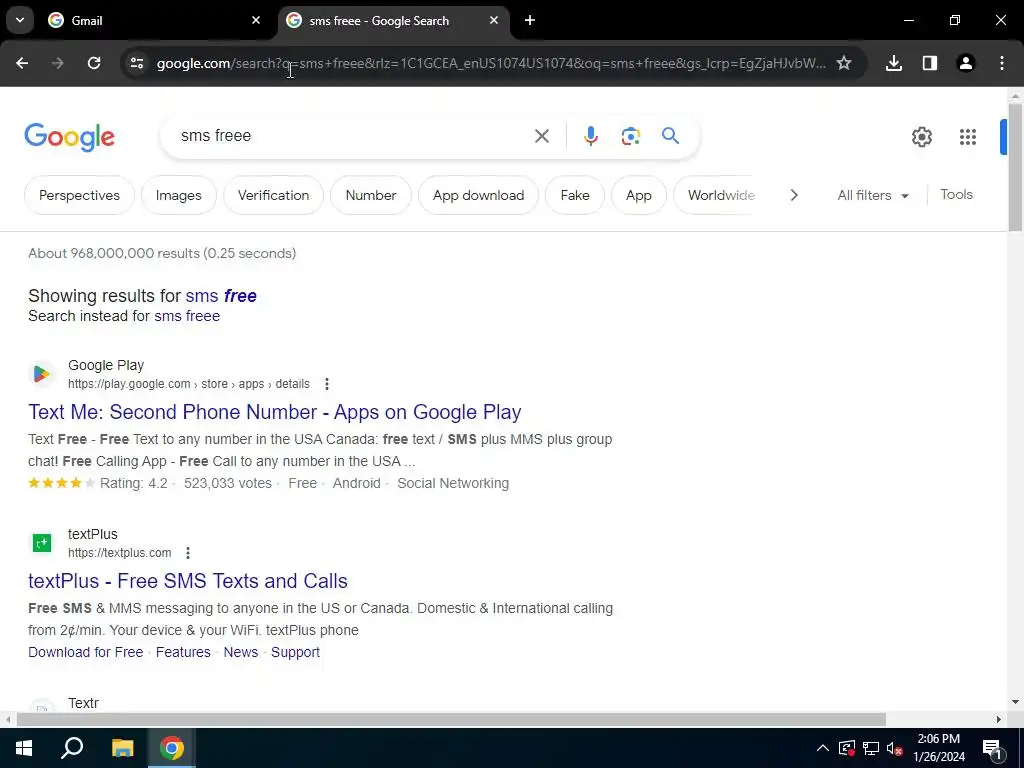Click muted volume icon in tray
The width and height of the screenshot is (1024, 768).
[895, 748]
